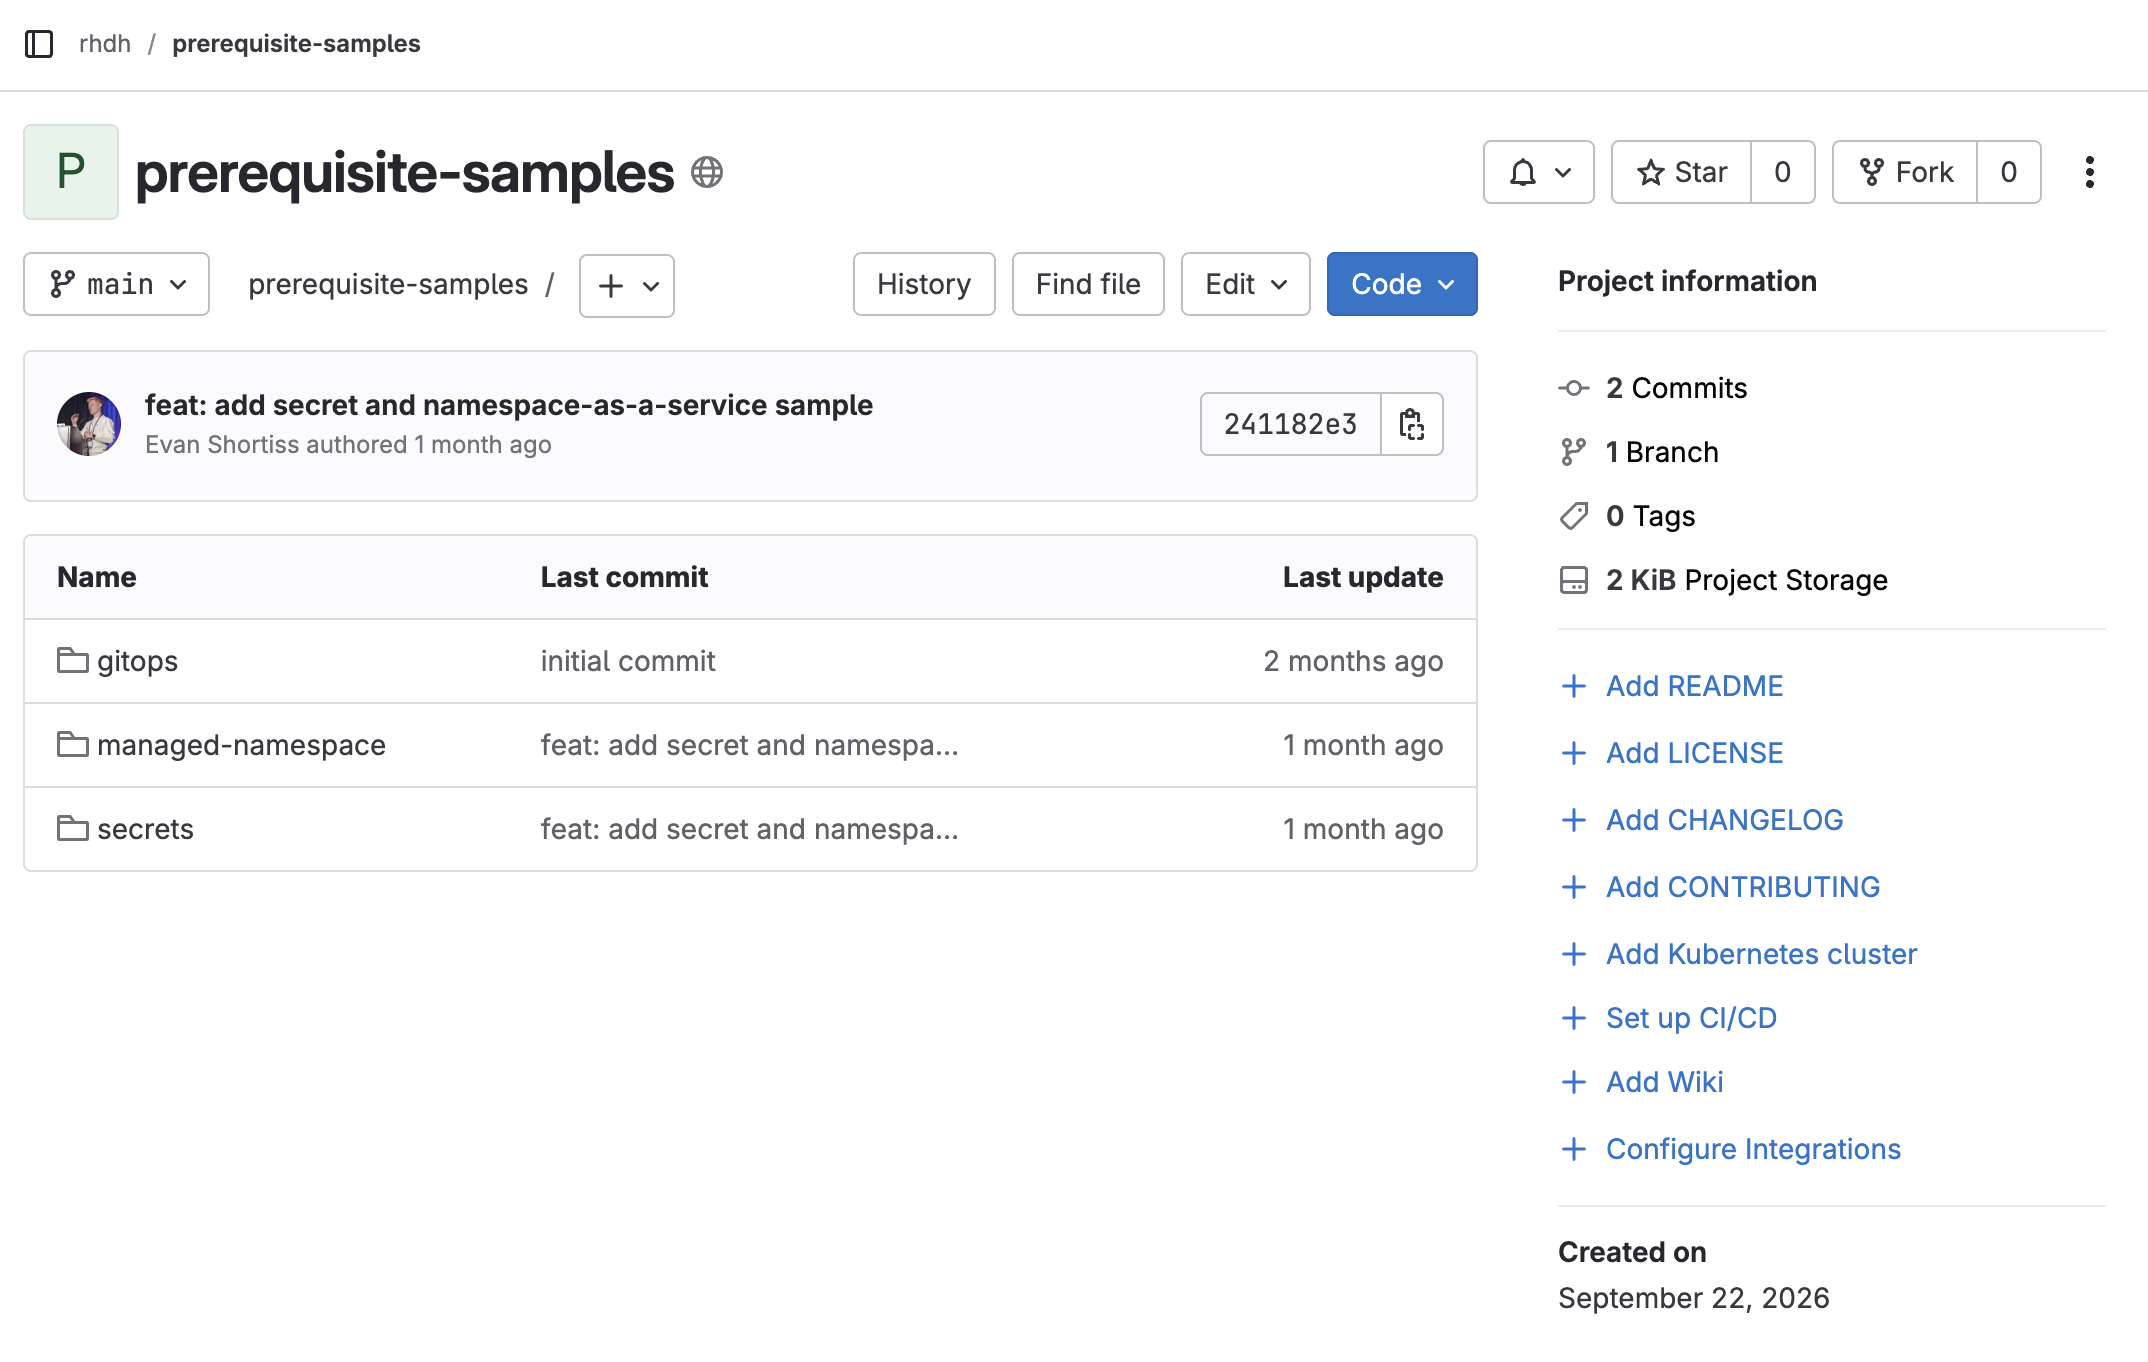Click prerequisite-samples path next to branch selector
The height and width of the screenshot is (1362, 2148).
(388, 284)
